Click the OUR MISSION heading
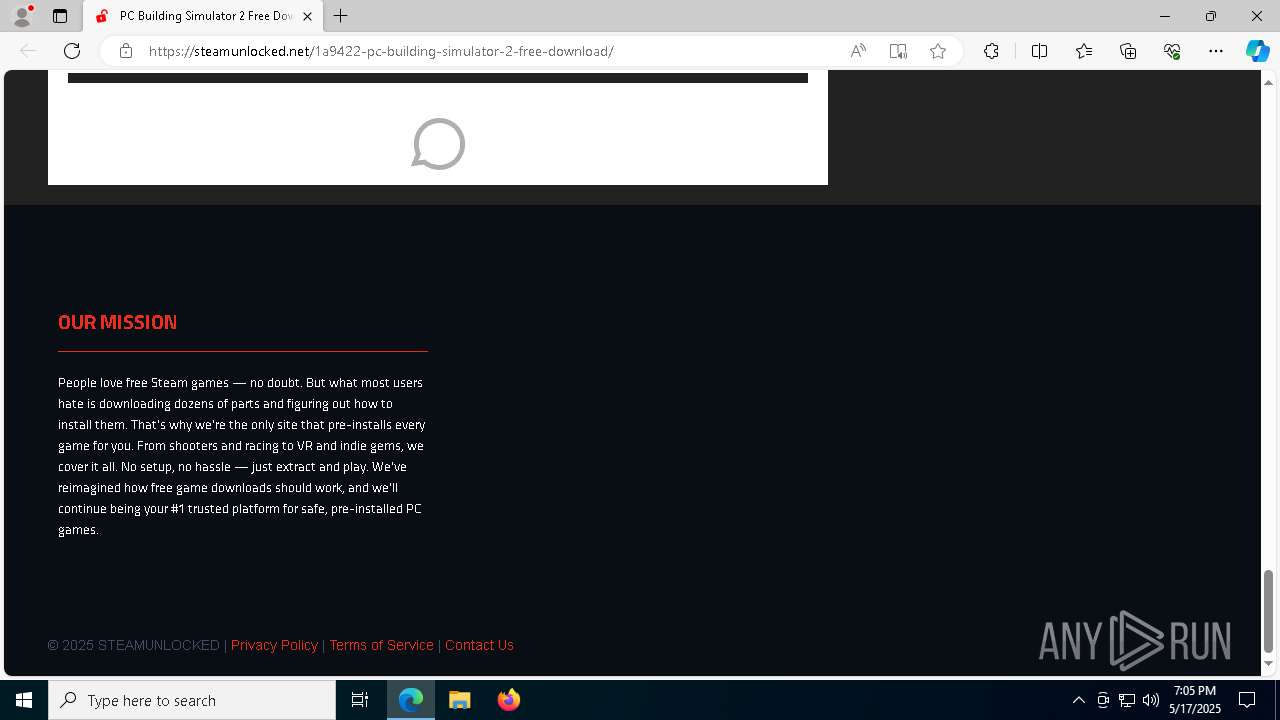This screenshot has width=1280, height=720. [117, 322]
